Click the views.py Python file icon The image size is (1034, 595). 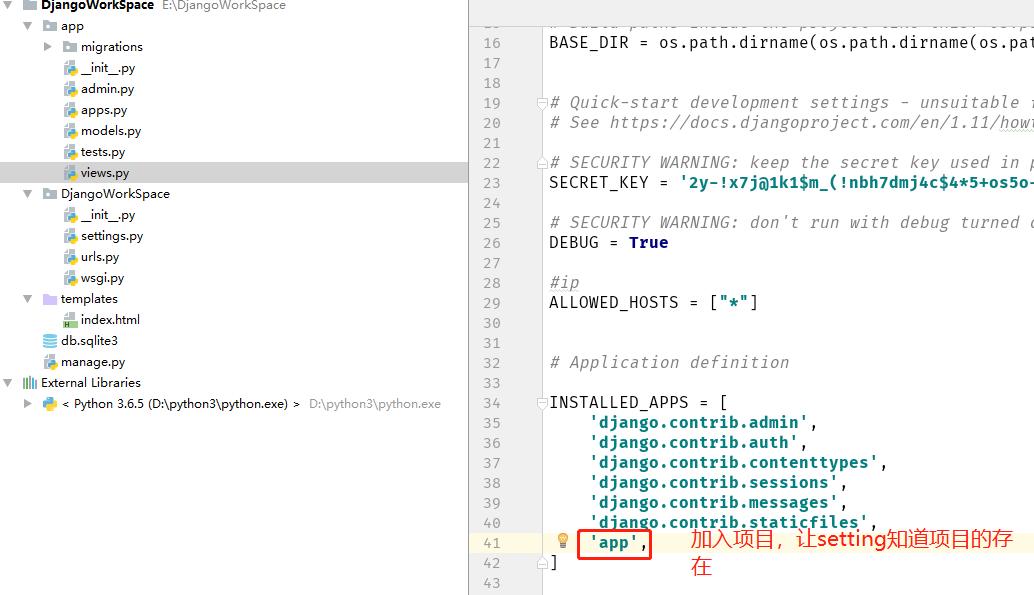click(71, 173)
